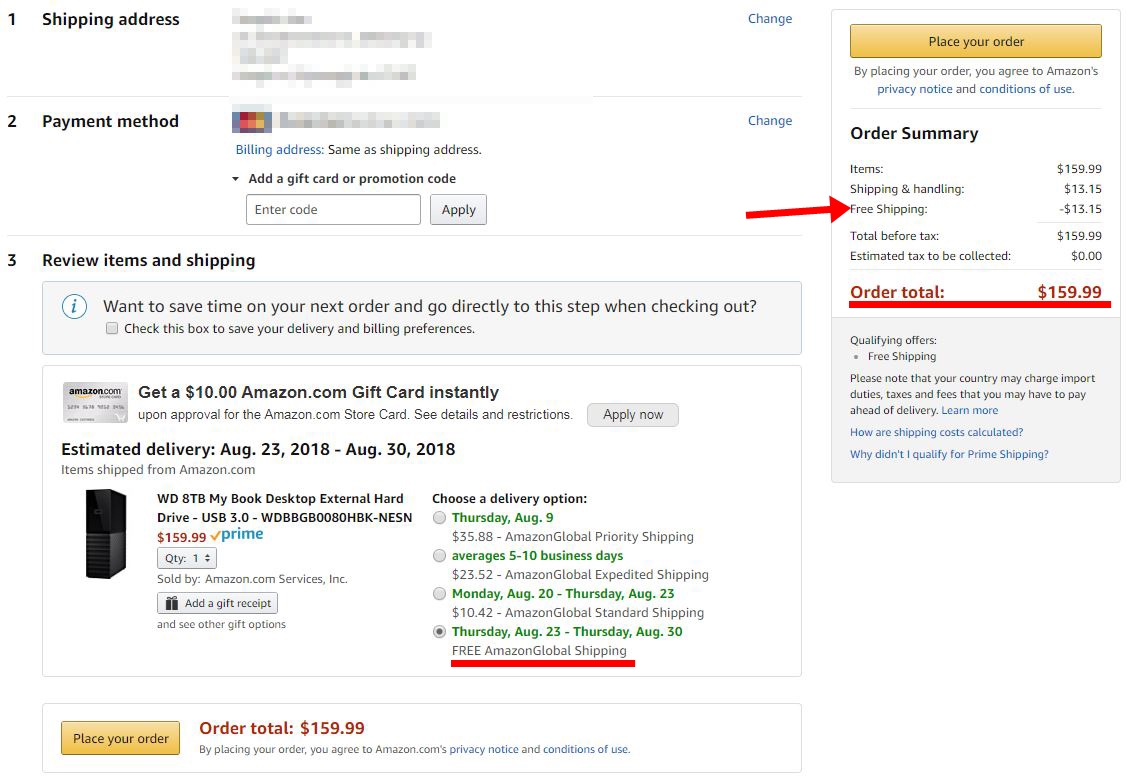The height and width of the screenshot is (784, 1127).
Task: Open the Qty quantity dropdown
Action: click(187, 558)
